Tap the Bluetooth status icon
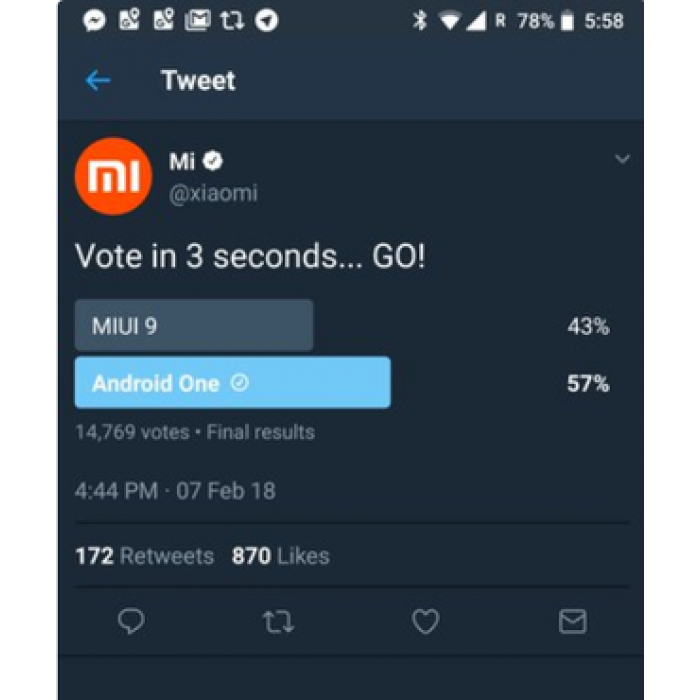The height and width of the screenshot is (700, 700). [420, 20]
